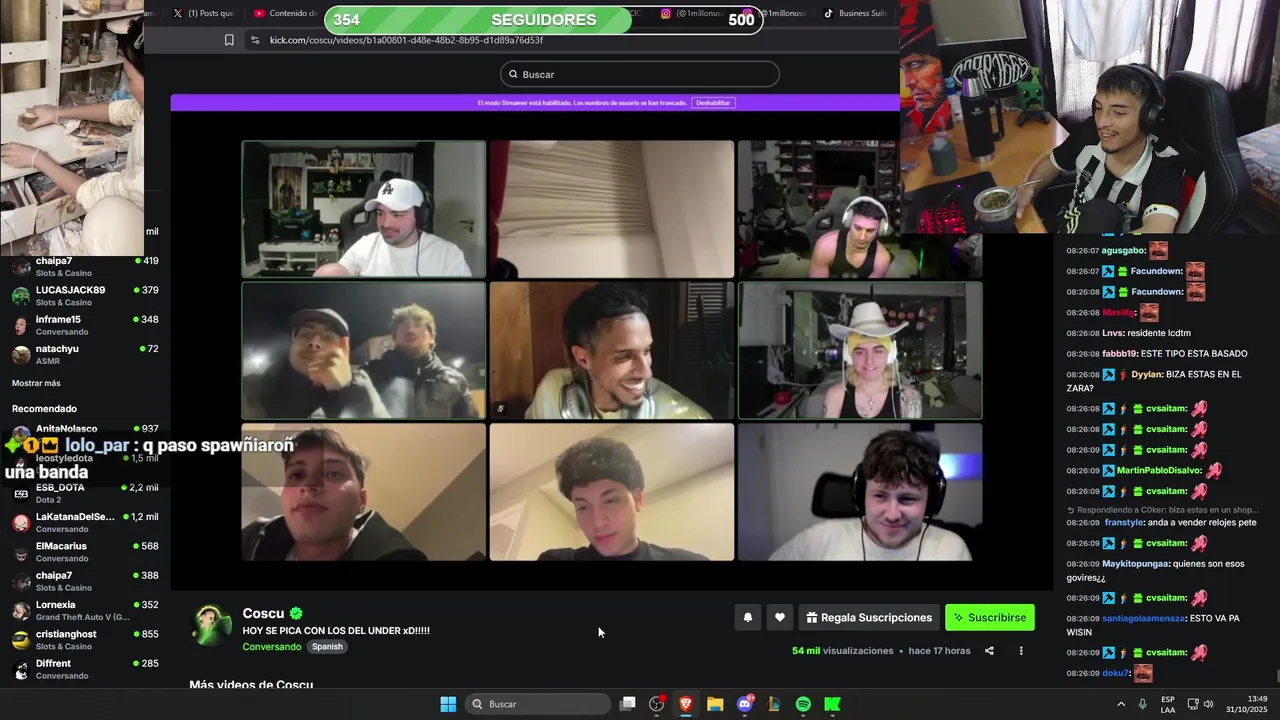The width and height of the screenshot is (1280, 720).
Task: Click the cowboy hat participant video tile
Action: pos(860,350)
